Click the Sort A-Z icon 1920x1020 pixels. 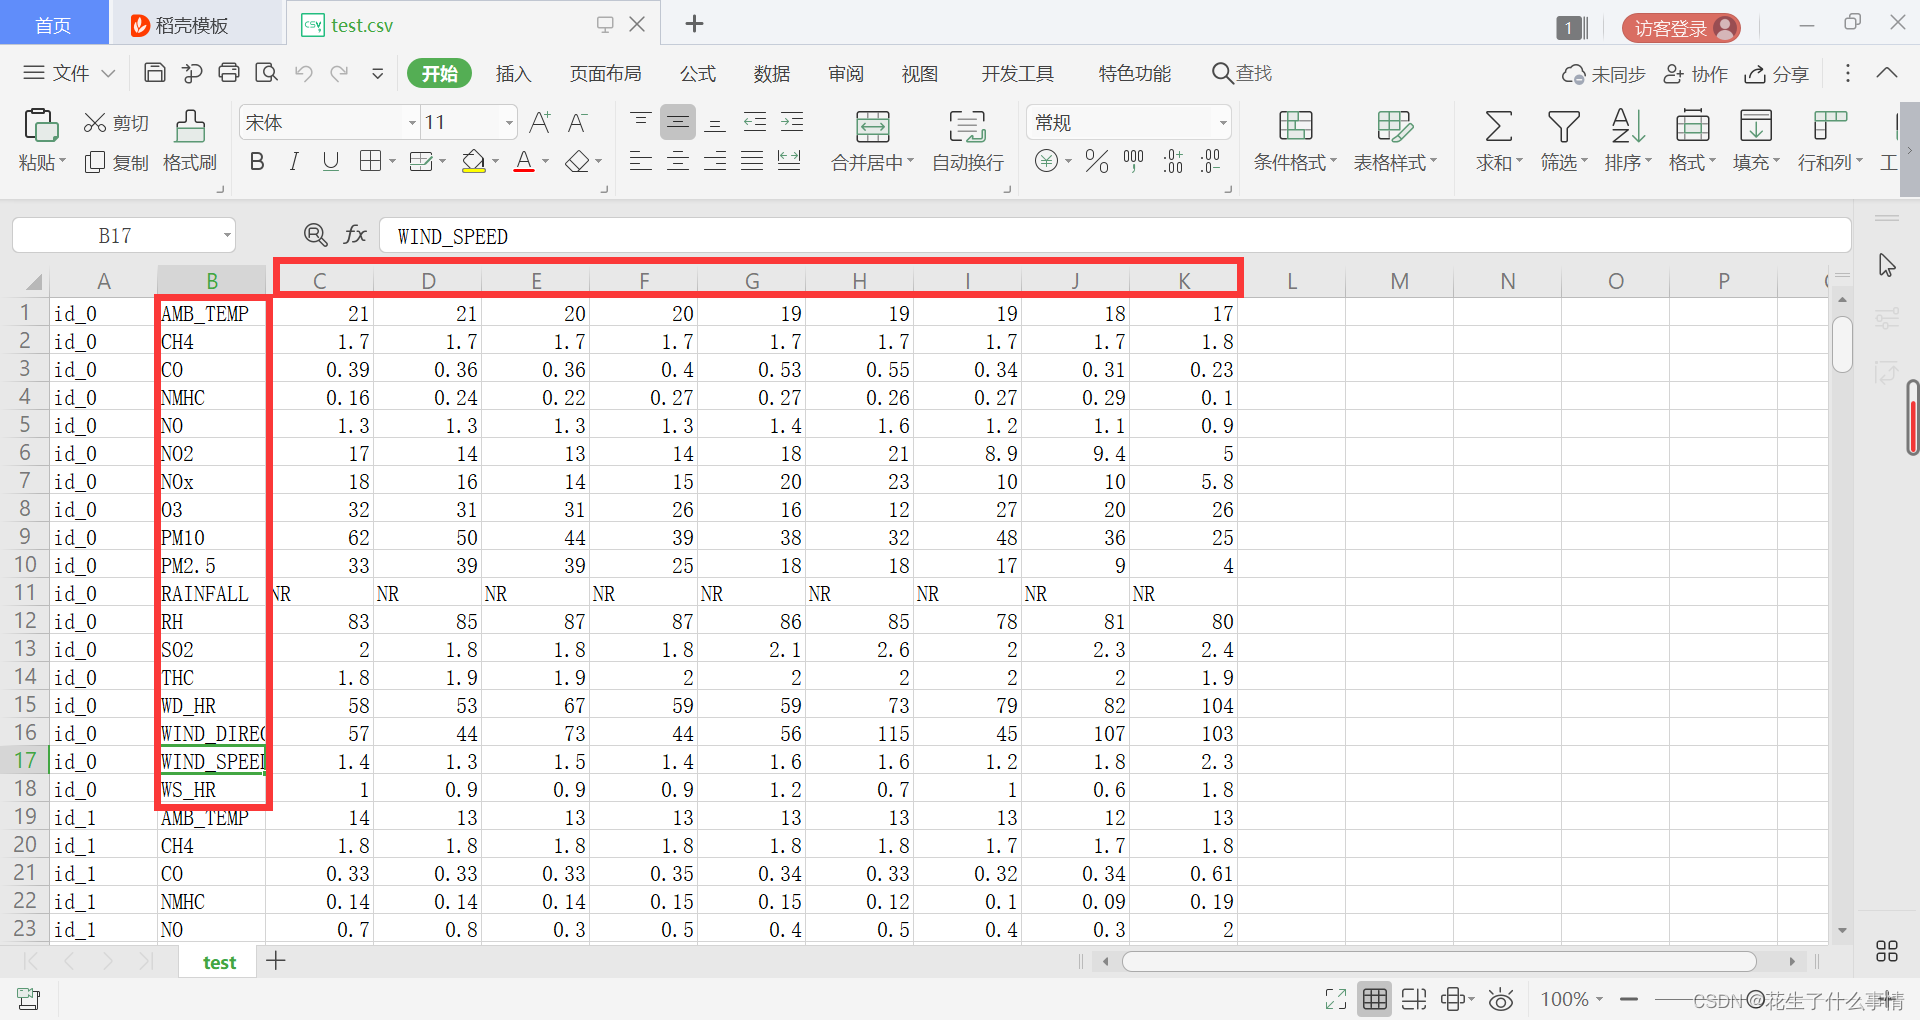click(x=1627, y=127)
